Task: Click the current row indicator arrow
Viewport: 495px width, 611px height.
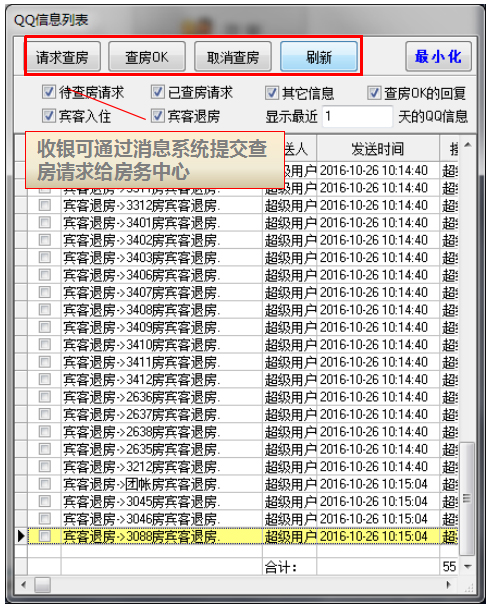Action: 21,537
